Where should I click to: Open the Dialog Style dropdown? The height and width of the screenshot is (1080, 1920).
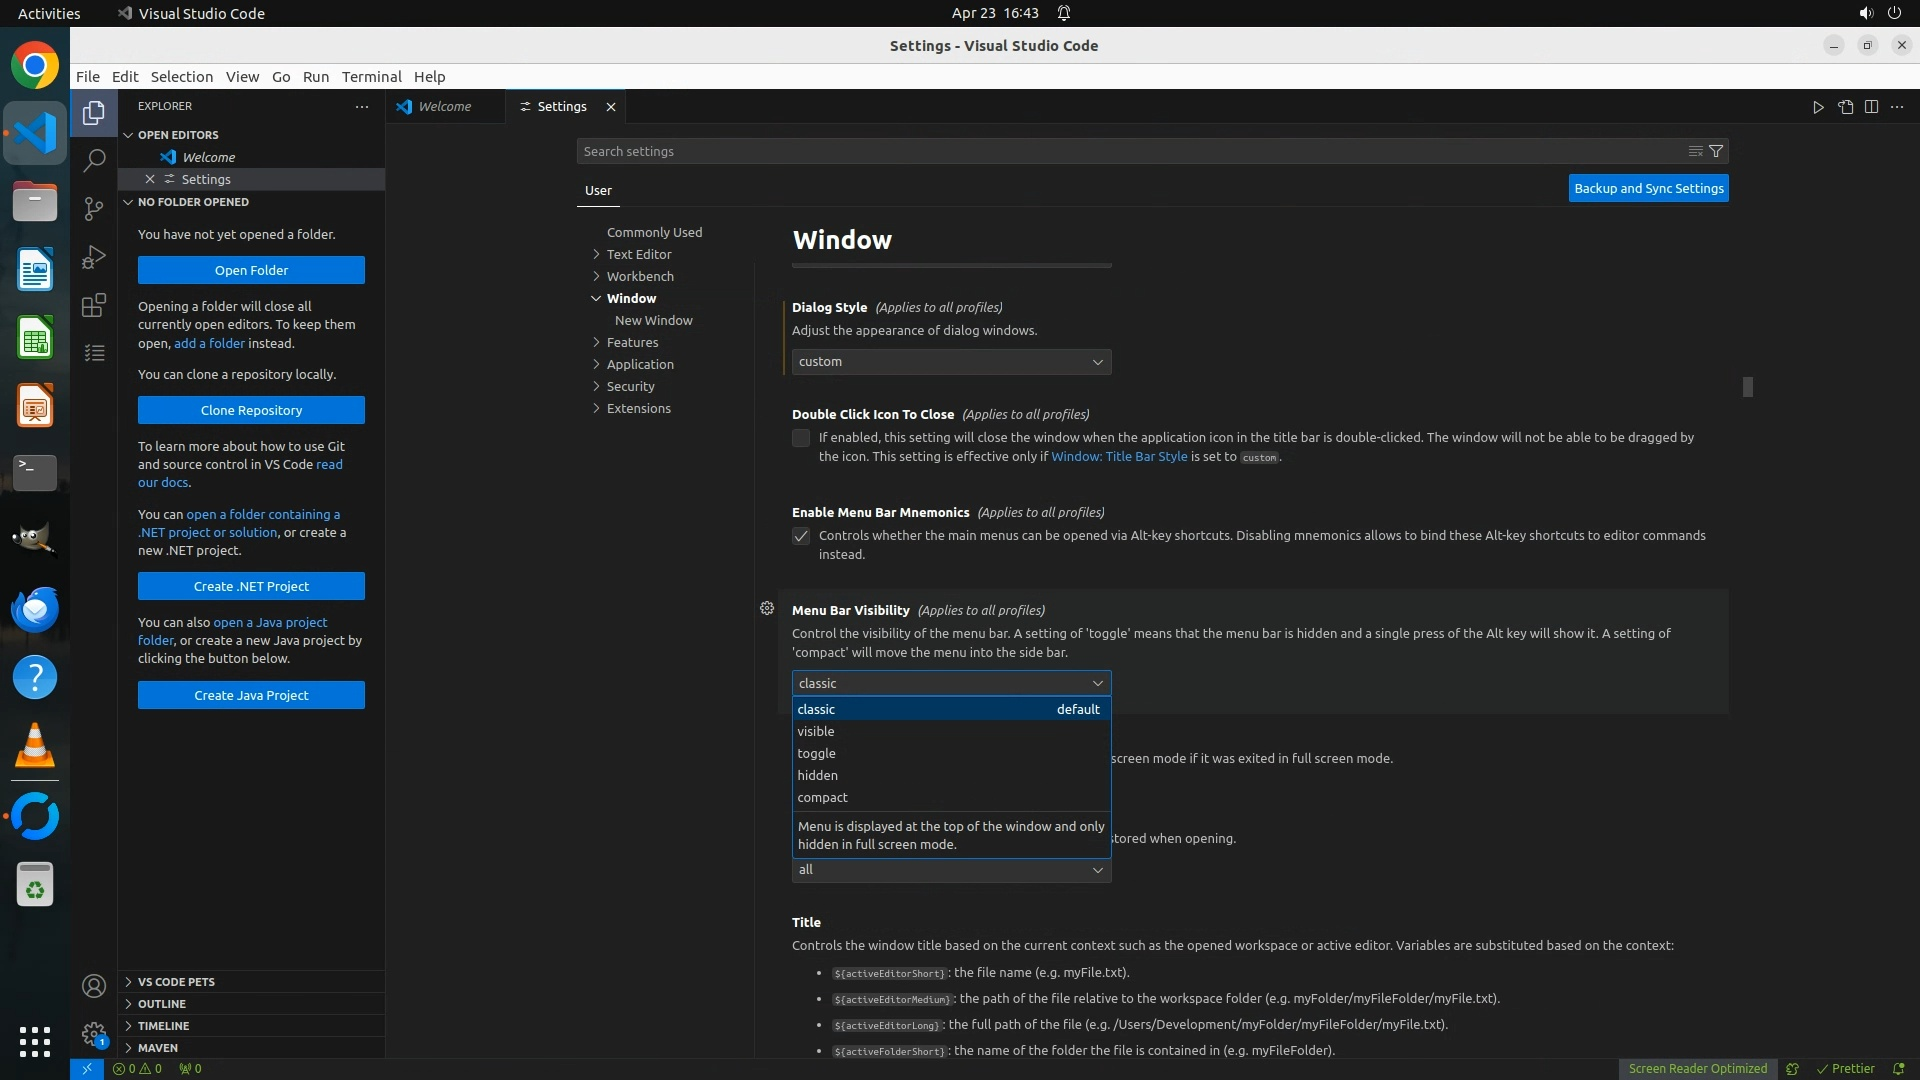click(951, 362)
